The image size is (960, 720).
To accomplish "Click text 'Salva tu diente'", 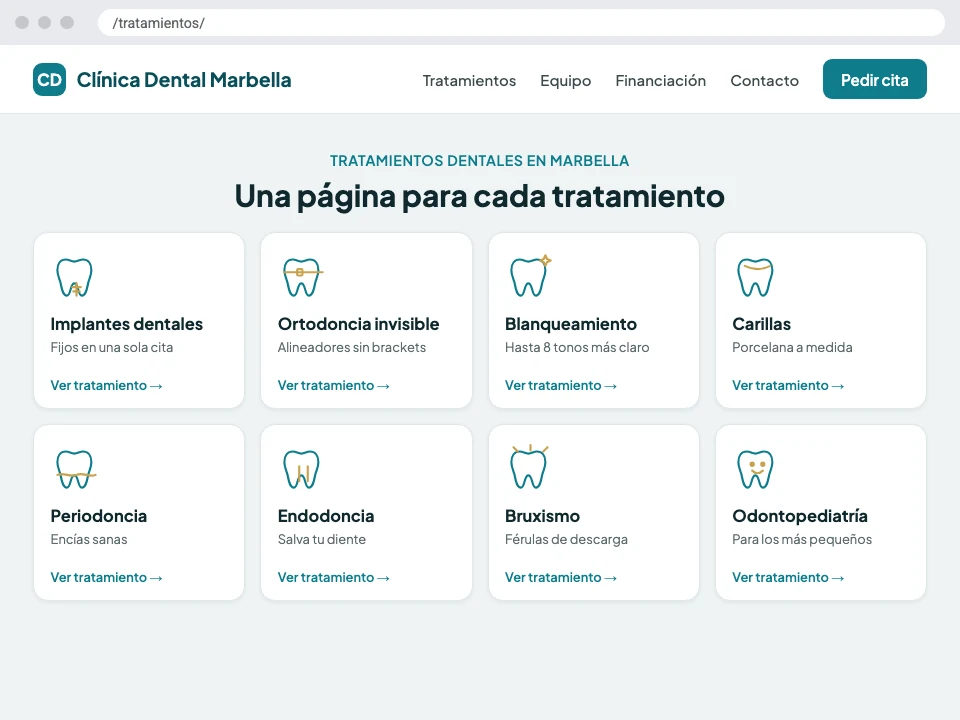I will (321, 539).
